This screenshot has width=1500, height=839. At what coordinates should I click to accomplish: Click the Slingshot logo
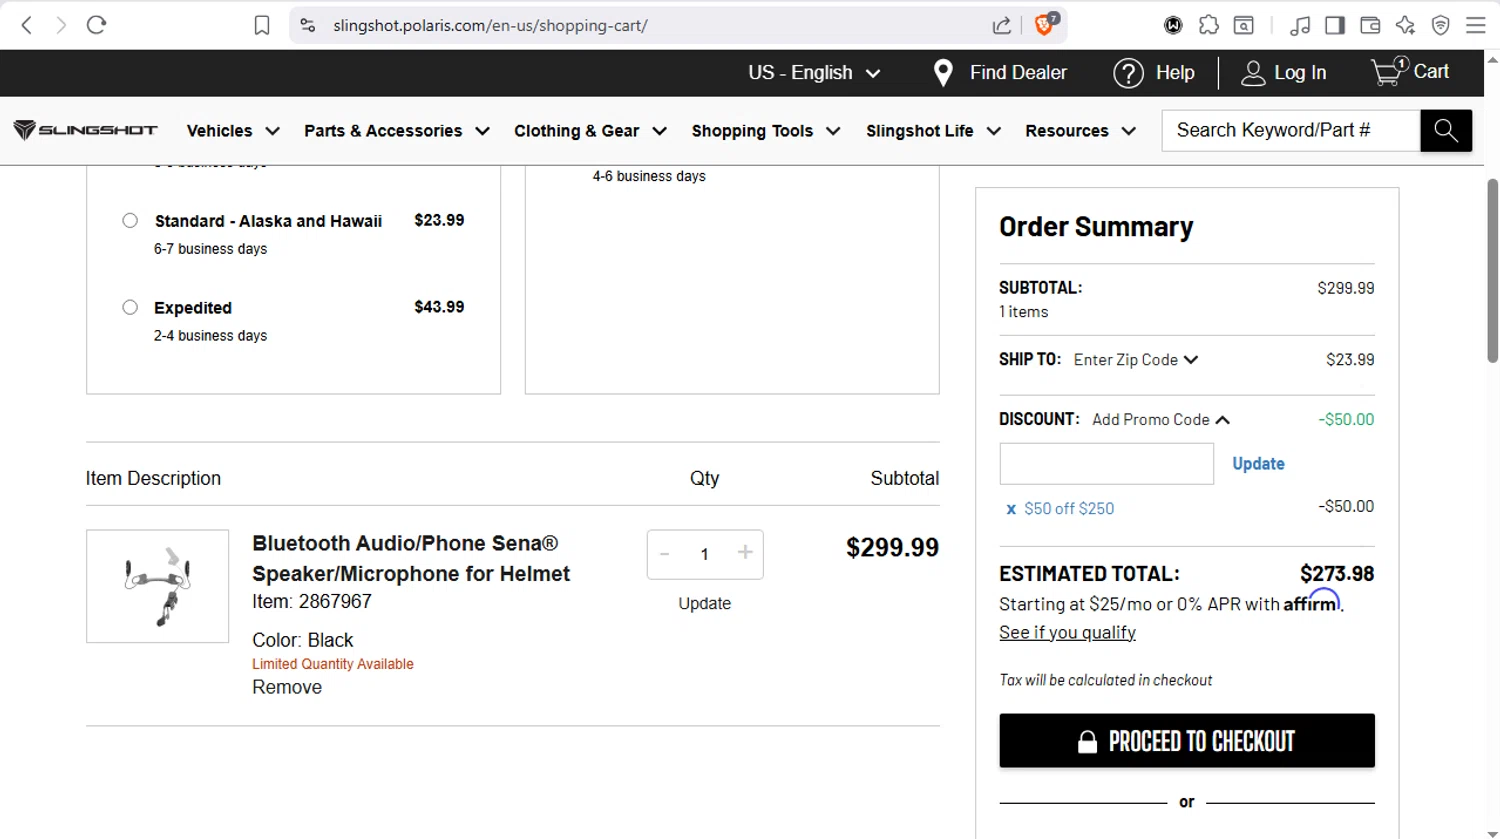86,130
